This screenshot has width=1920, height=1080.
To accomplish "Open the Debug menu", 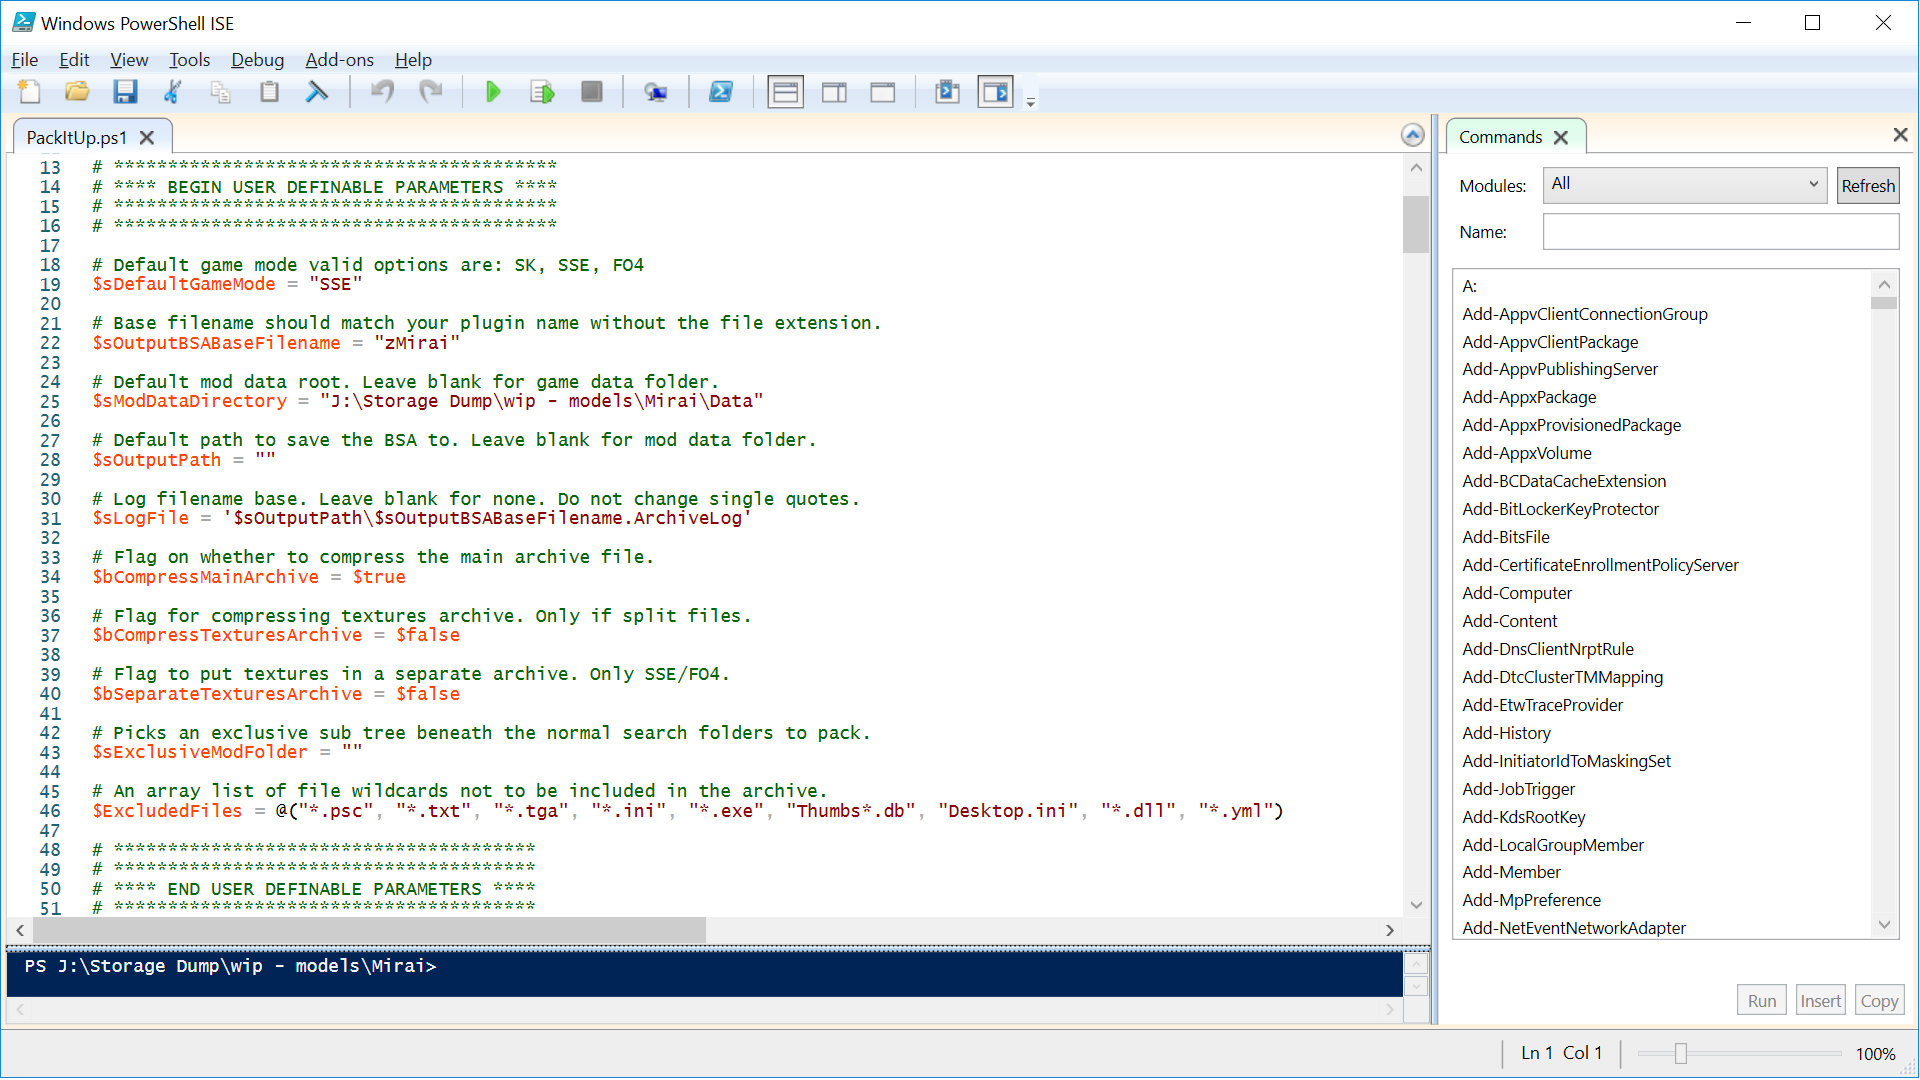I will 257,60.
